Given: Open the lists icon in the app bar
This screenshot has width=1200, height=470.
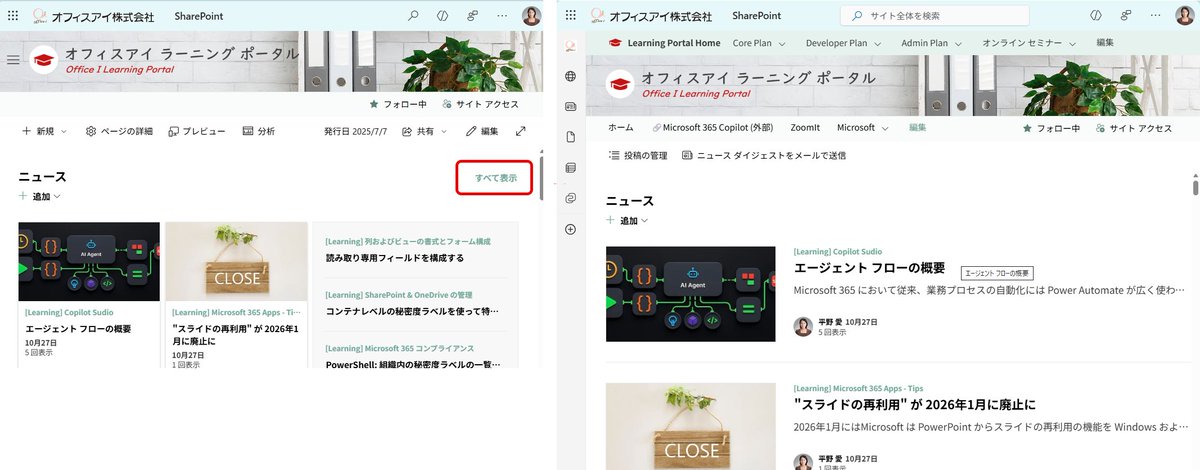Looking at the screenshot, I should point(571,168).
